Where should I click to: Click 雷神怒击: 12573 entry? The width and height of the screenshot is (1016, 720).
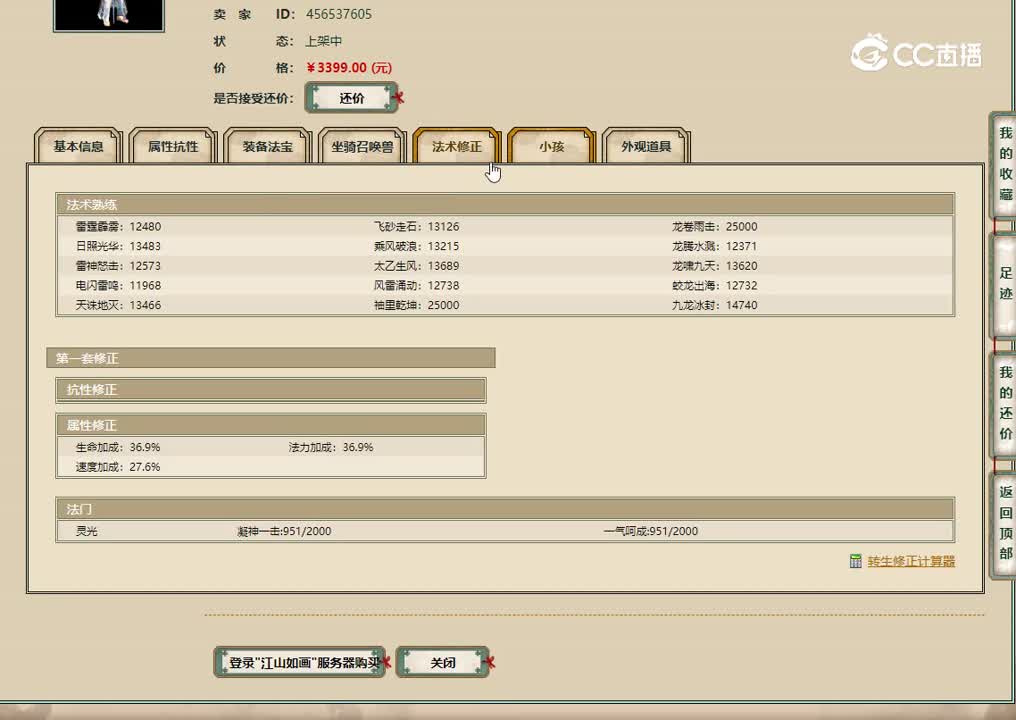point(118,266)
